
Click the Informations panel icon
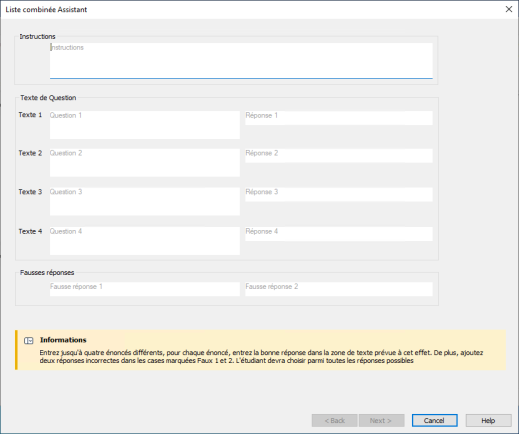pyautogui.click(x=29, y=340)
